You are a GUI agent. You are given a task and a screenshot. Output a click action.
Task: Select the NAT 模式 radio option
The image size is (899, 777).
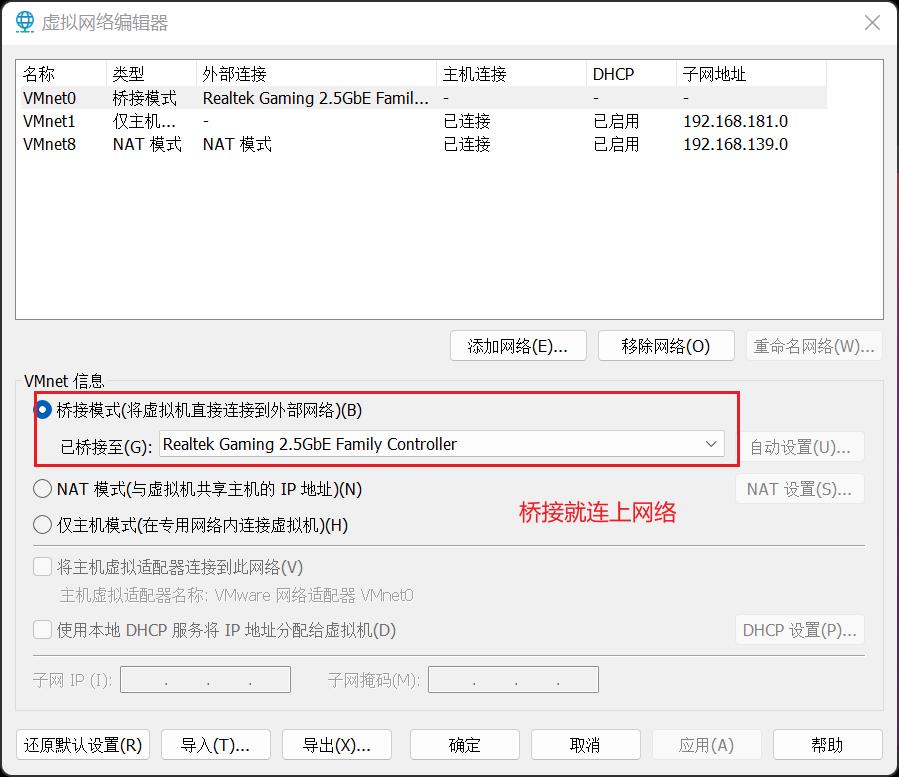(x=43, y=489)
